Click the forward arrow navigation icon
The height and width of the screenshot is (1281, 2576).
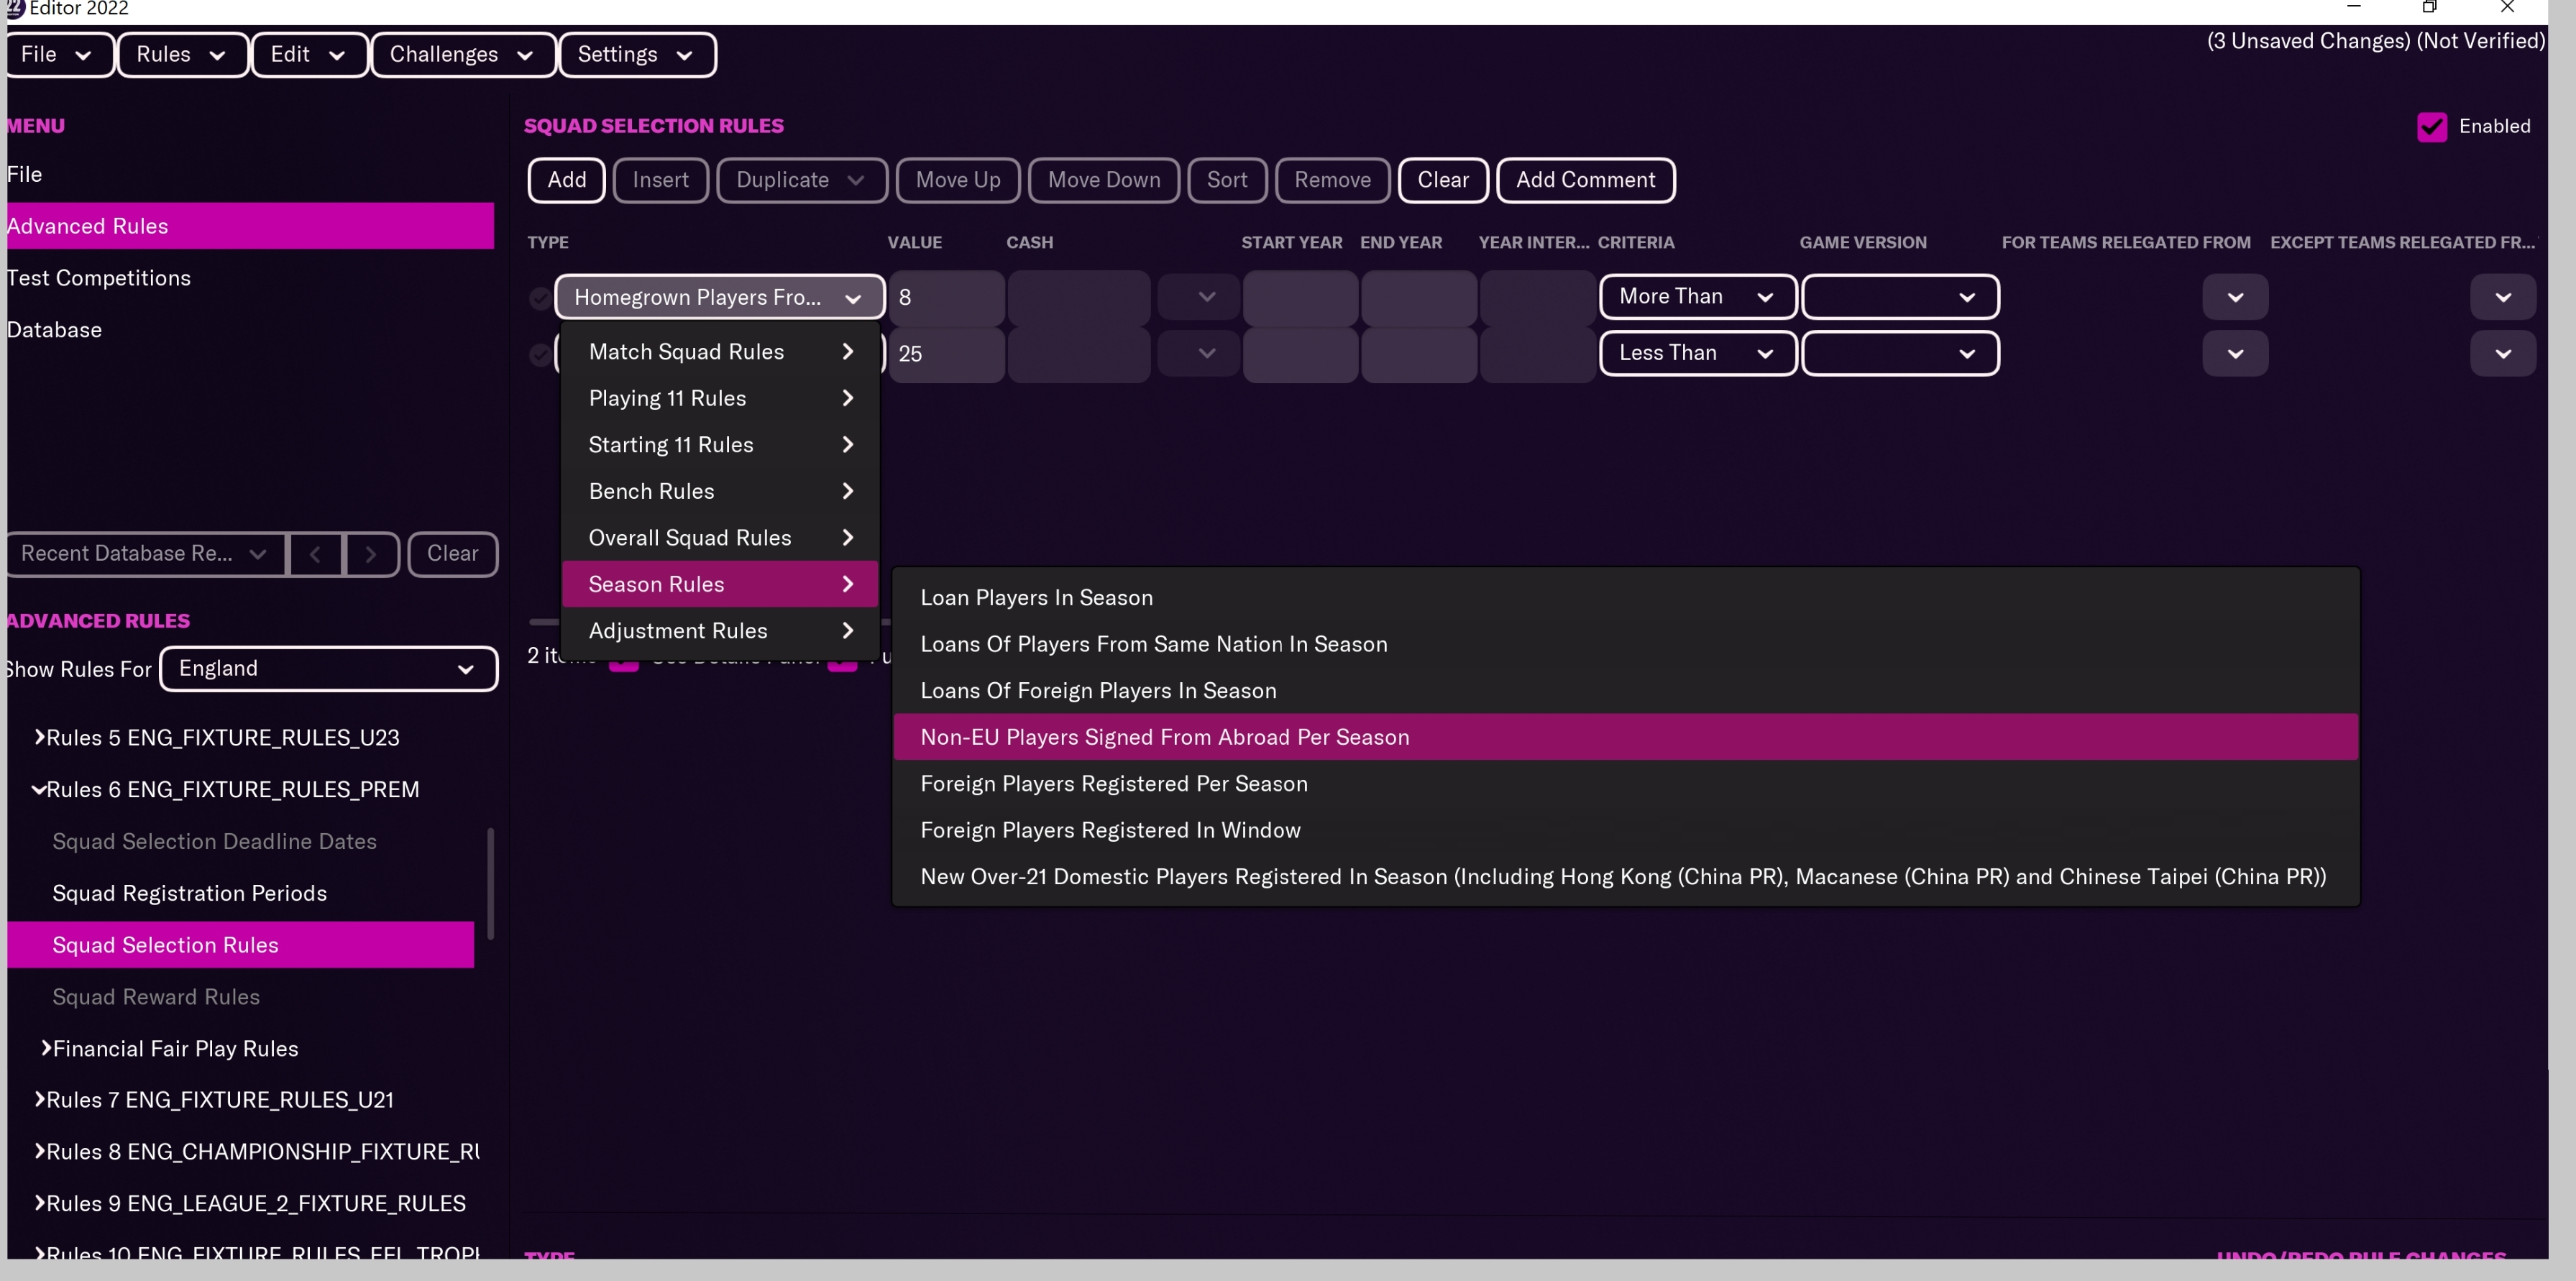tap(371, 554)
